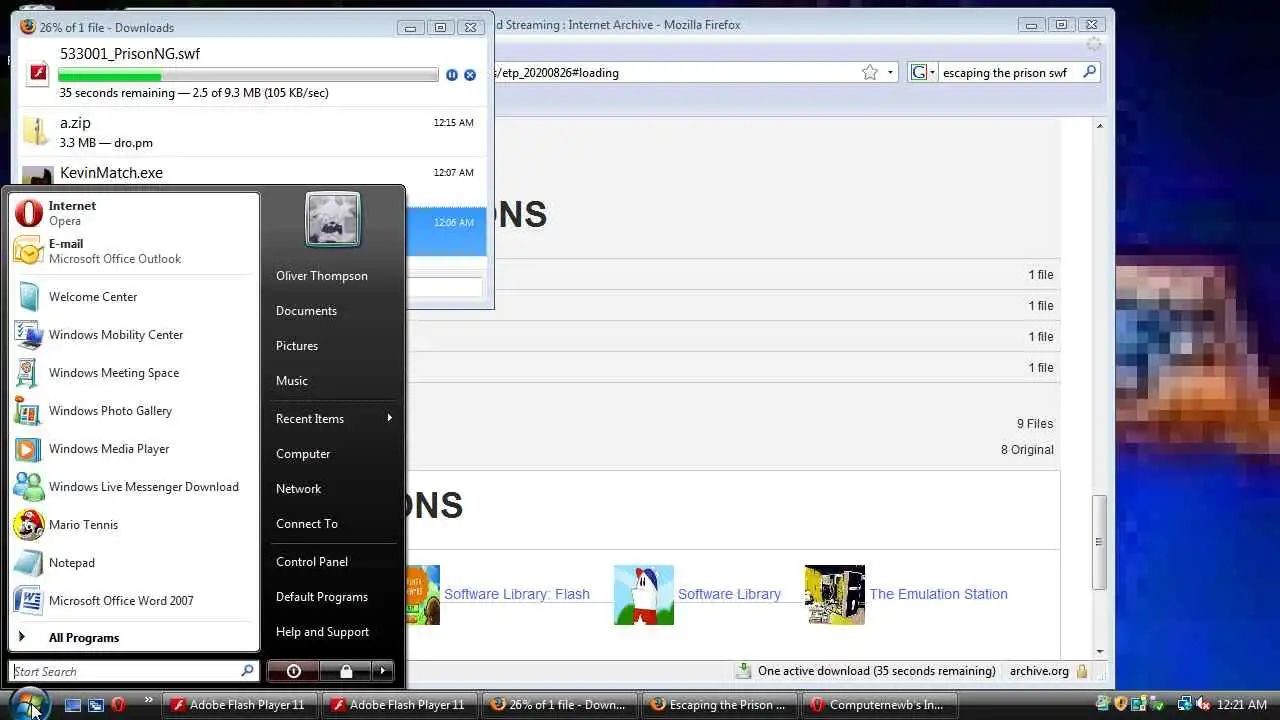This screenshot has height=720, width=1280.
Task: Click the Show Desktop quick launch icon
Action: pyautogui.click(x=73, y=705)
